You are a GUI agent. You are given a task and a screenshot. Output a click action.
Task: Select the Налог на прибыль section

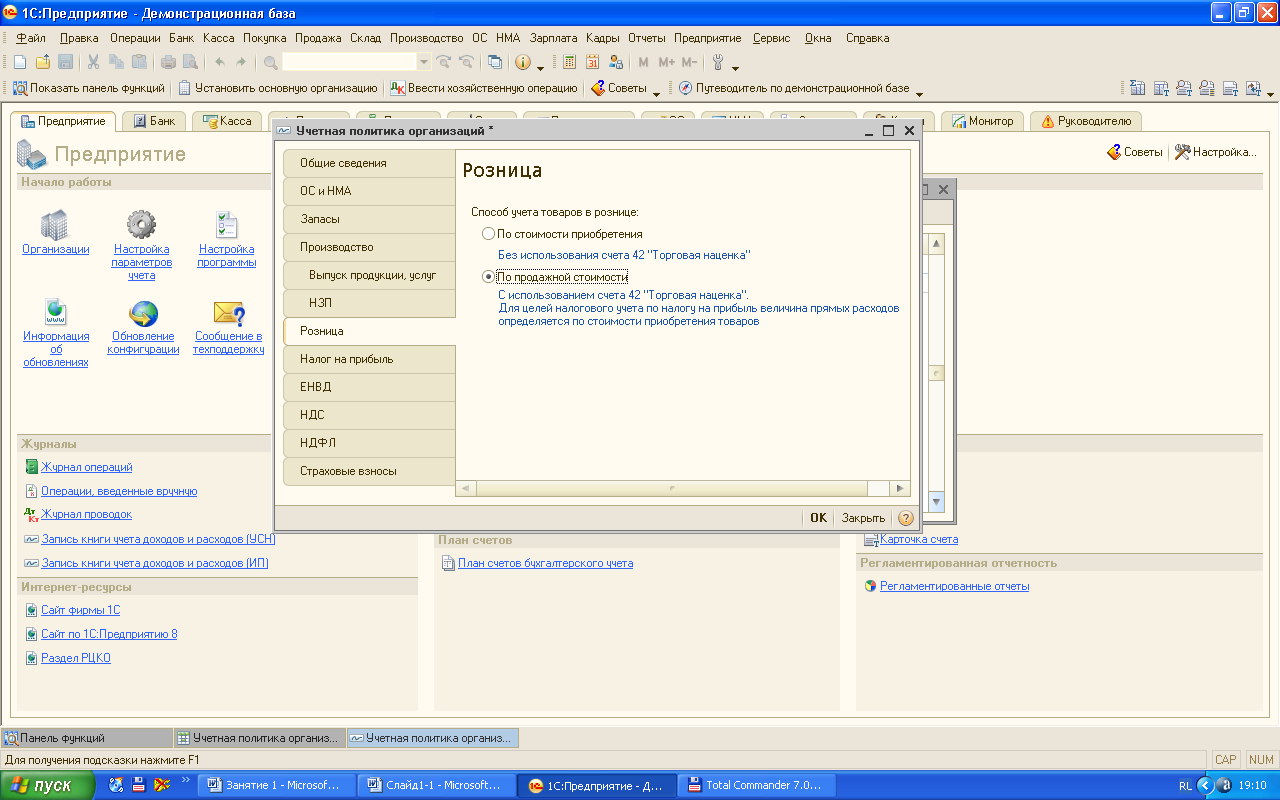click(369, 359)
